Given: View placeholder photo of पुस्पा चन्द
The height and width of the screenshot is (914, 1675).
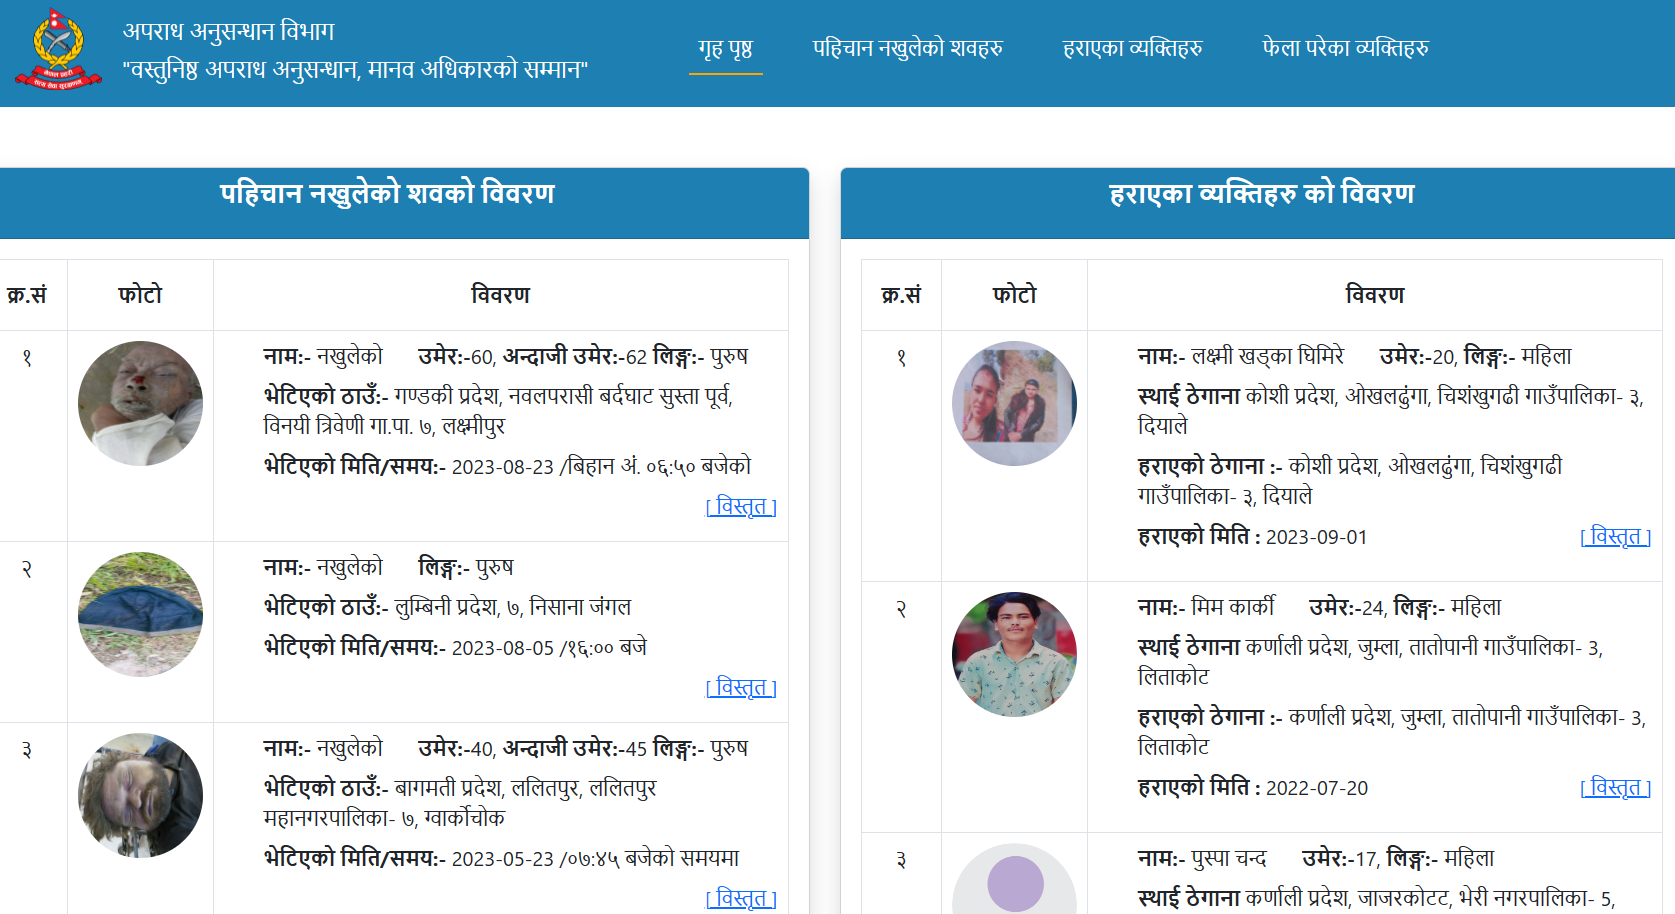Looking at the screenshot, I should (x=1014, y=880).
